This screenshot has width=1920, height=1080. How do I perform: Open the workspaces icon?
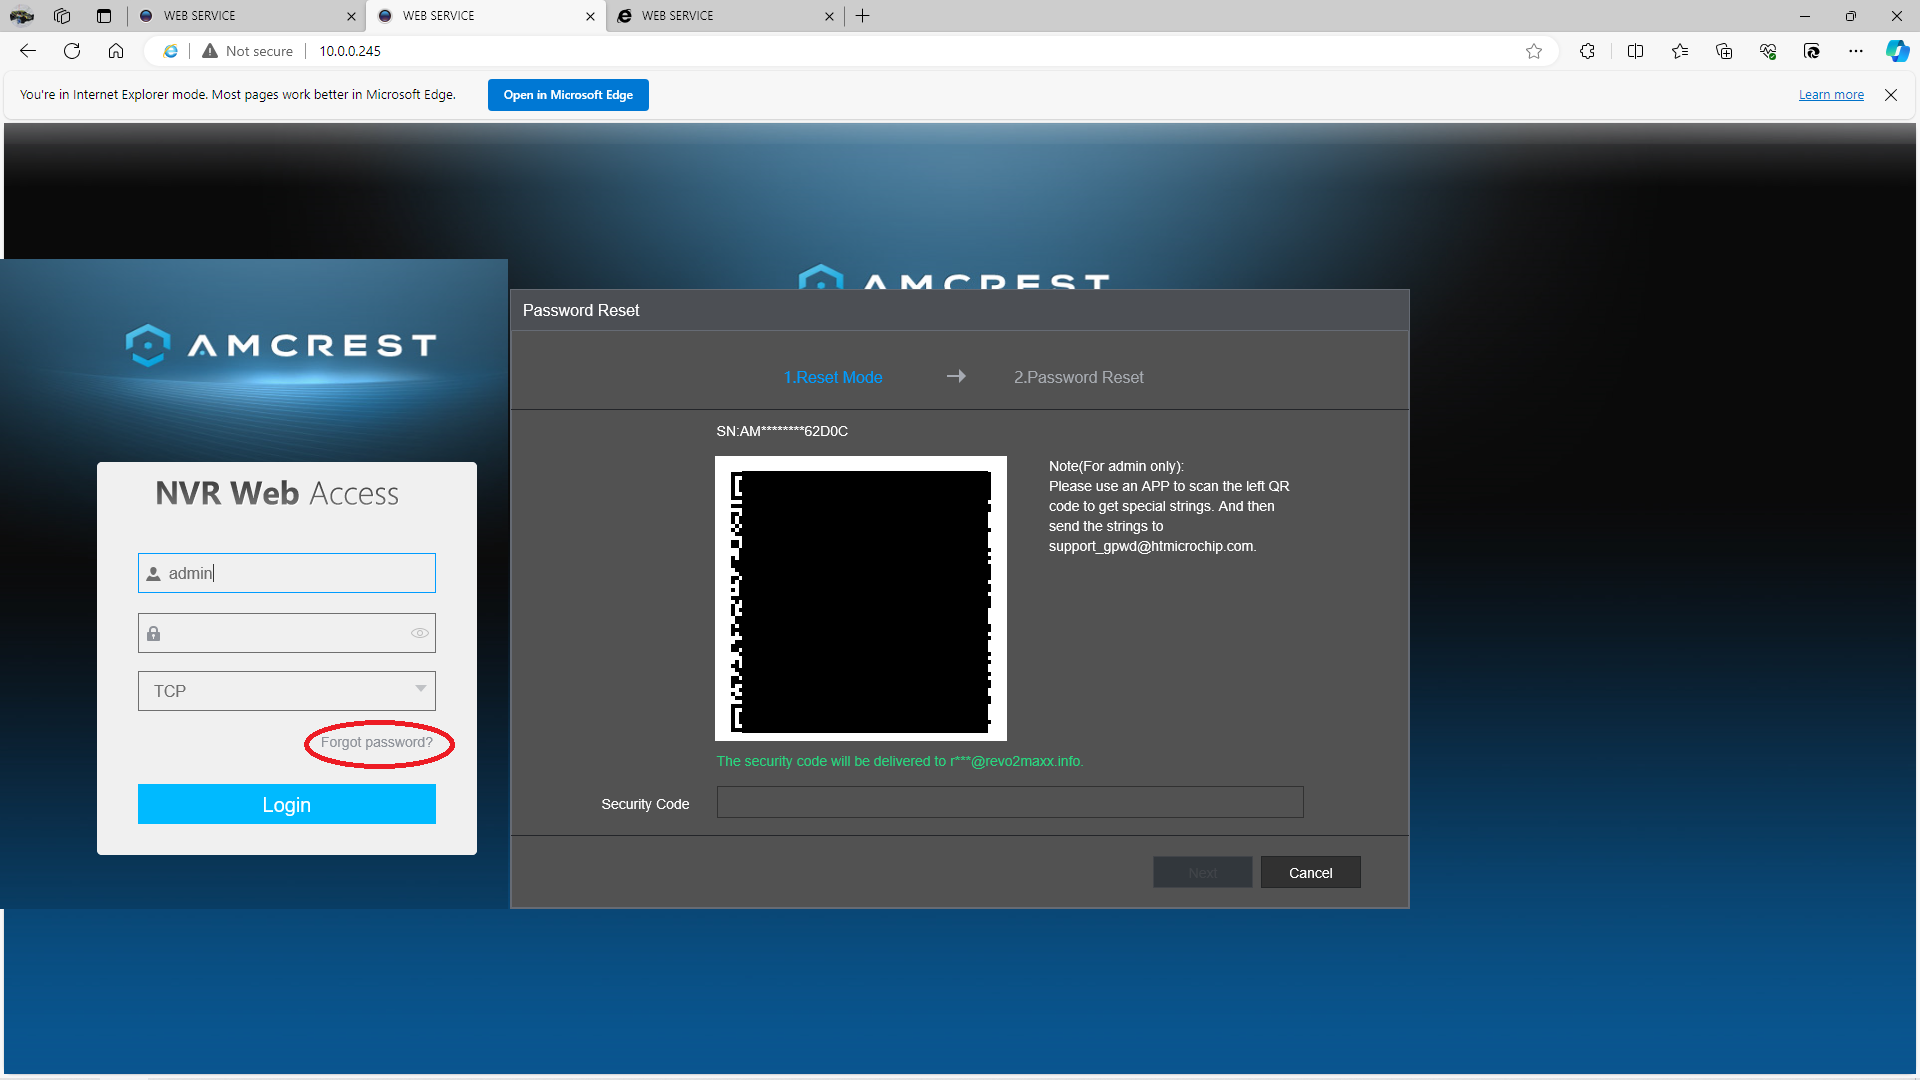[62, 16]
